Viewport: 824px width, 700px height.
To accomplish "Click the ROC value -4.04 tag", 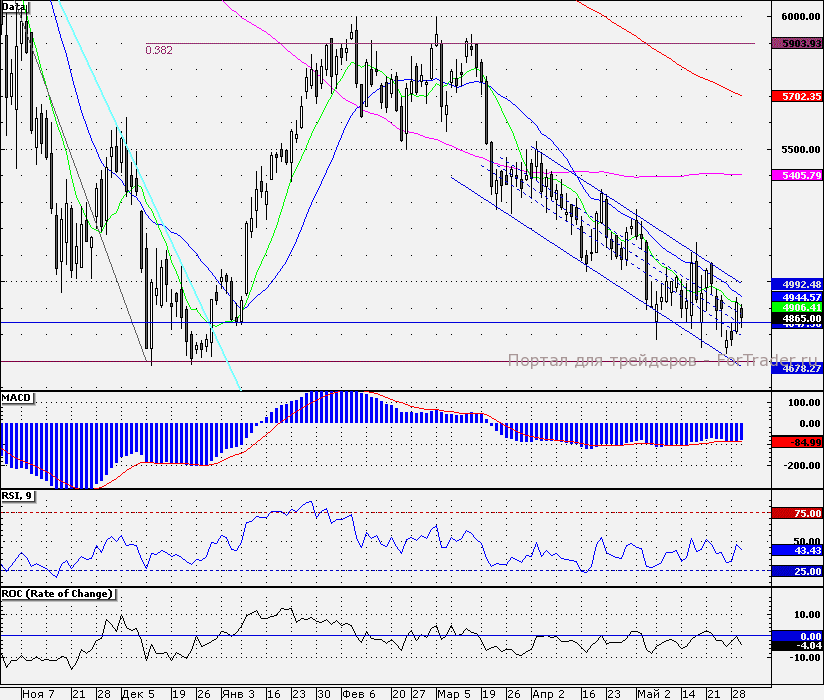I will [796, 646].
